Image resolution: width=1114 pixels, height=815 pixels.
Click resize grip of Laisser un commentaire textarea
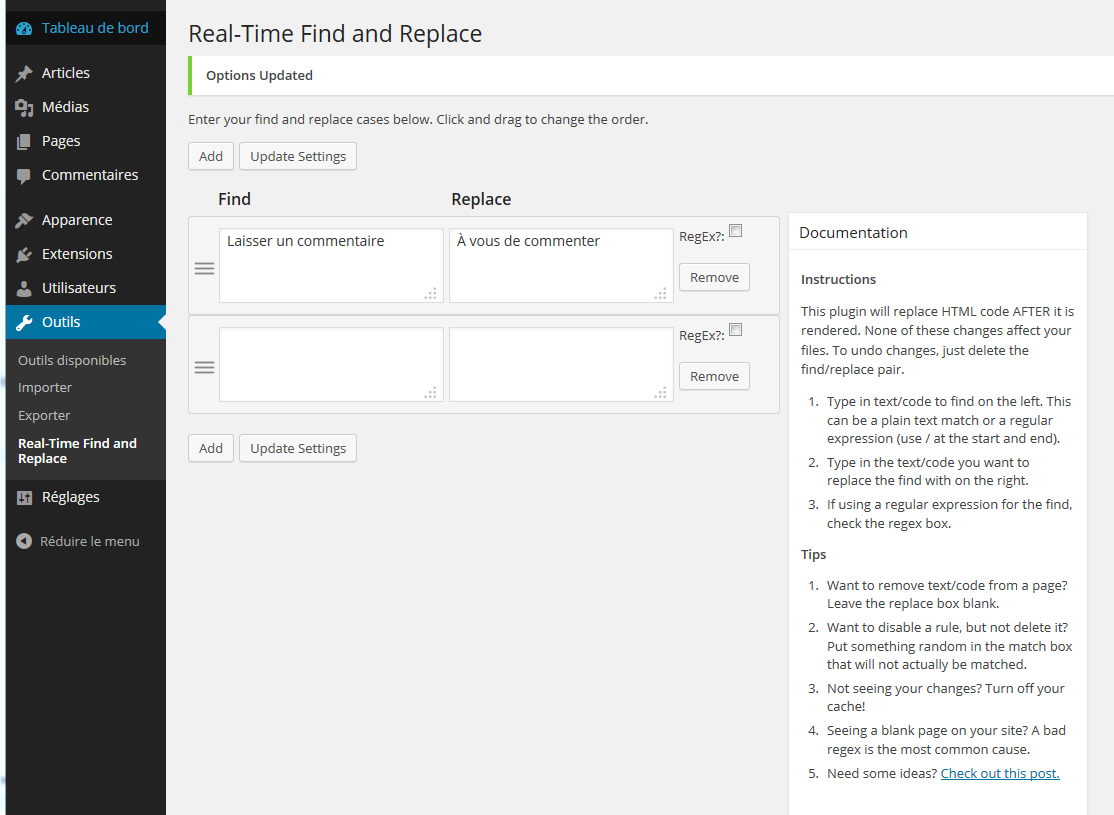(431, 293)
